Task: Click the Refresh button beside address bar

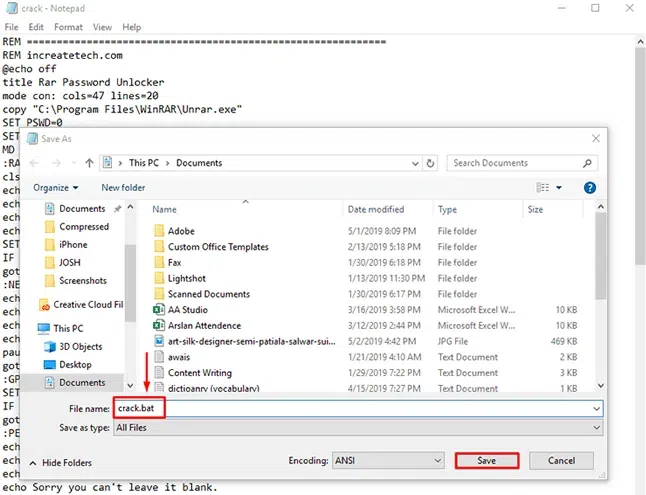Action: point(430,163)
